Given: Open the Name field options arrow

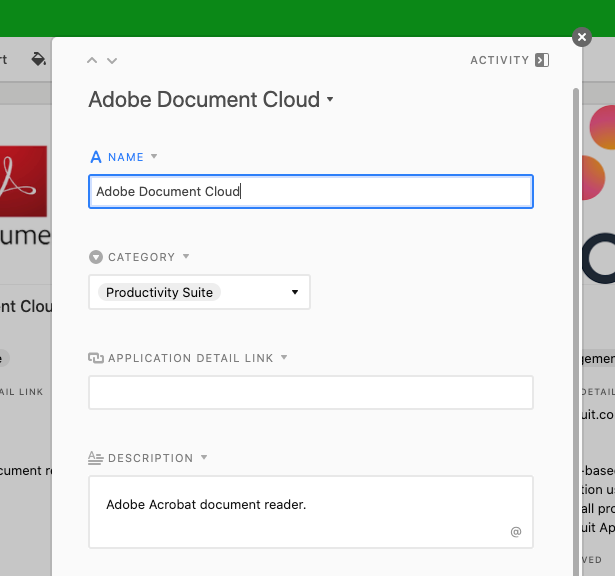Looking at the screenshot, I should click(154, 156).
